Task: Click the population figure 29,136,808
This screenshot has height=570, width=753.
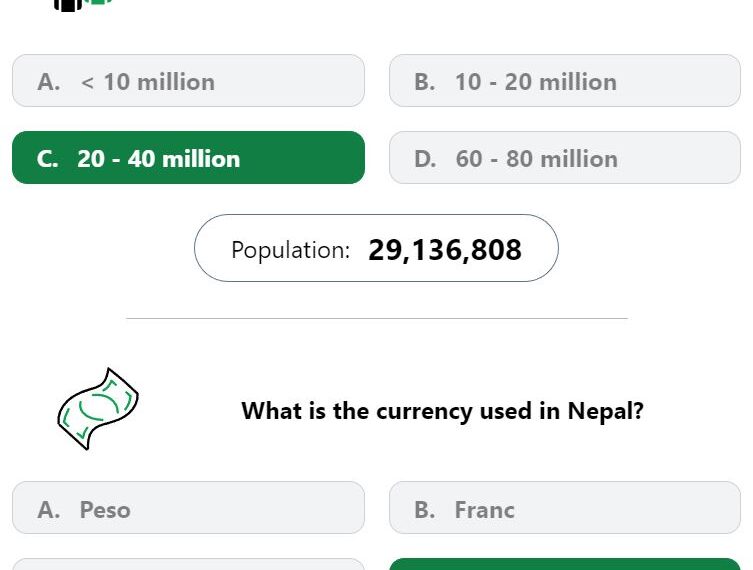Action: coord(445,250)
